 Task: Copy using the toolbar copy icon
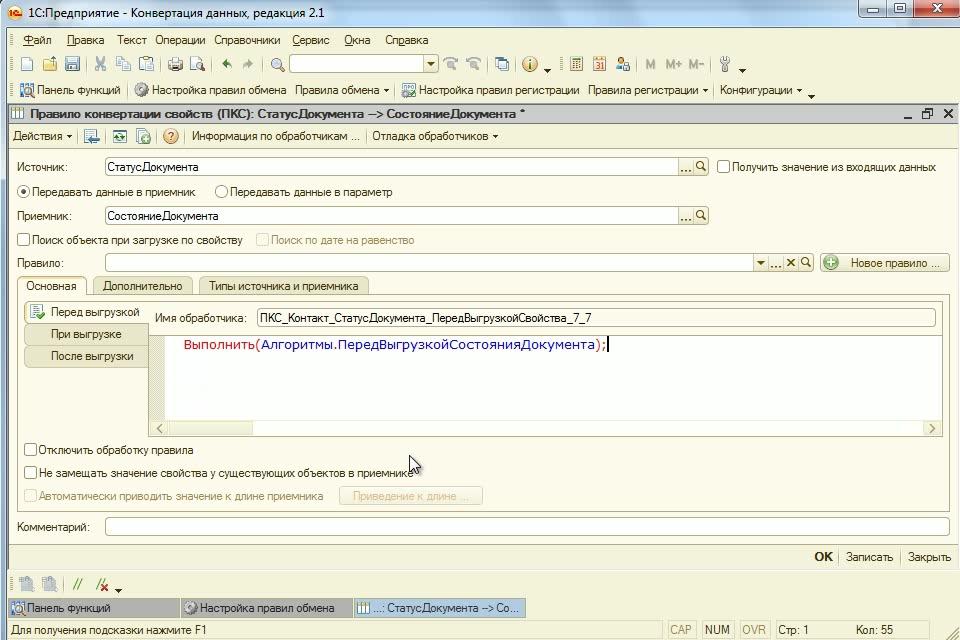[x=123, y=64]
